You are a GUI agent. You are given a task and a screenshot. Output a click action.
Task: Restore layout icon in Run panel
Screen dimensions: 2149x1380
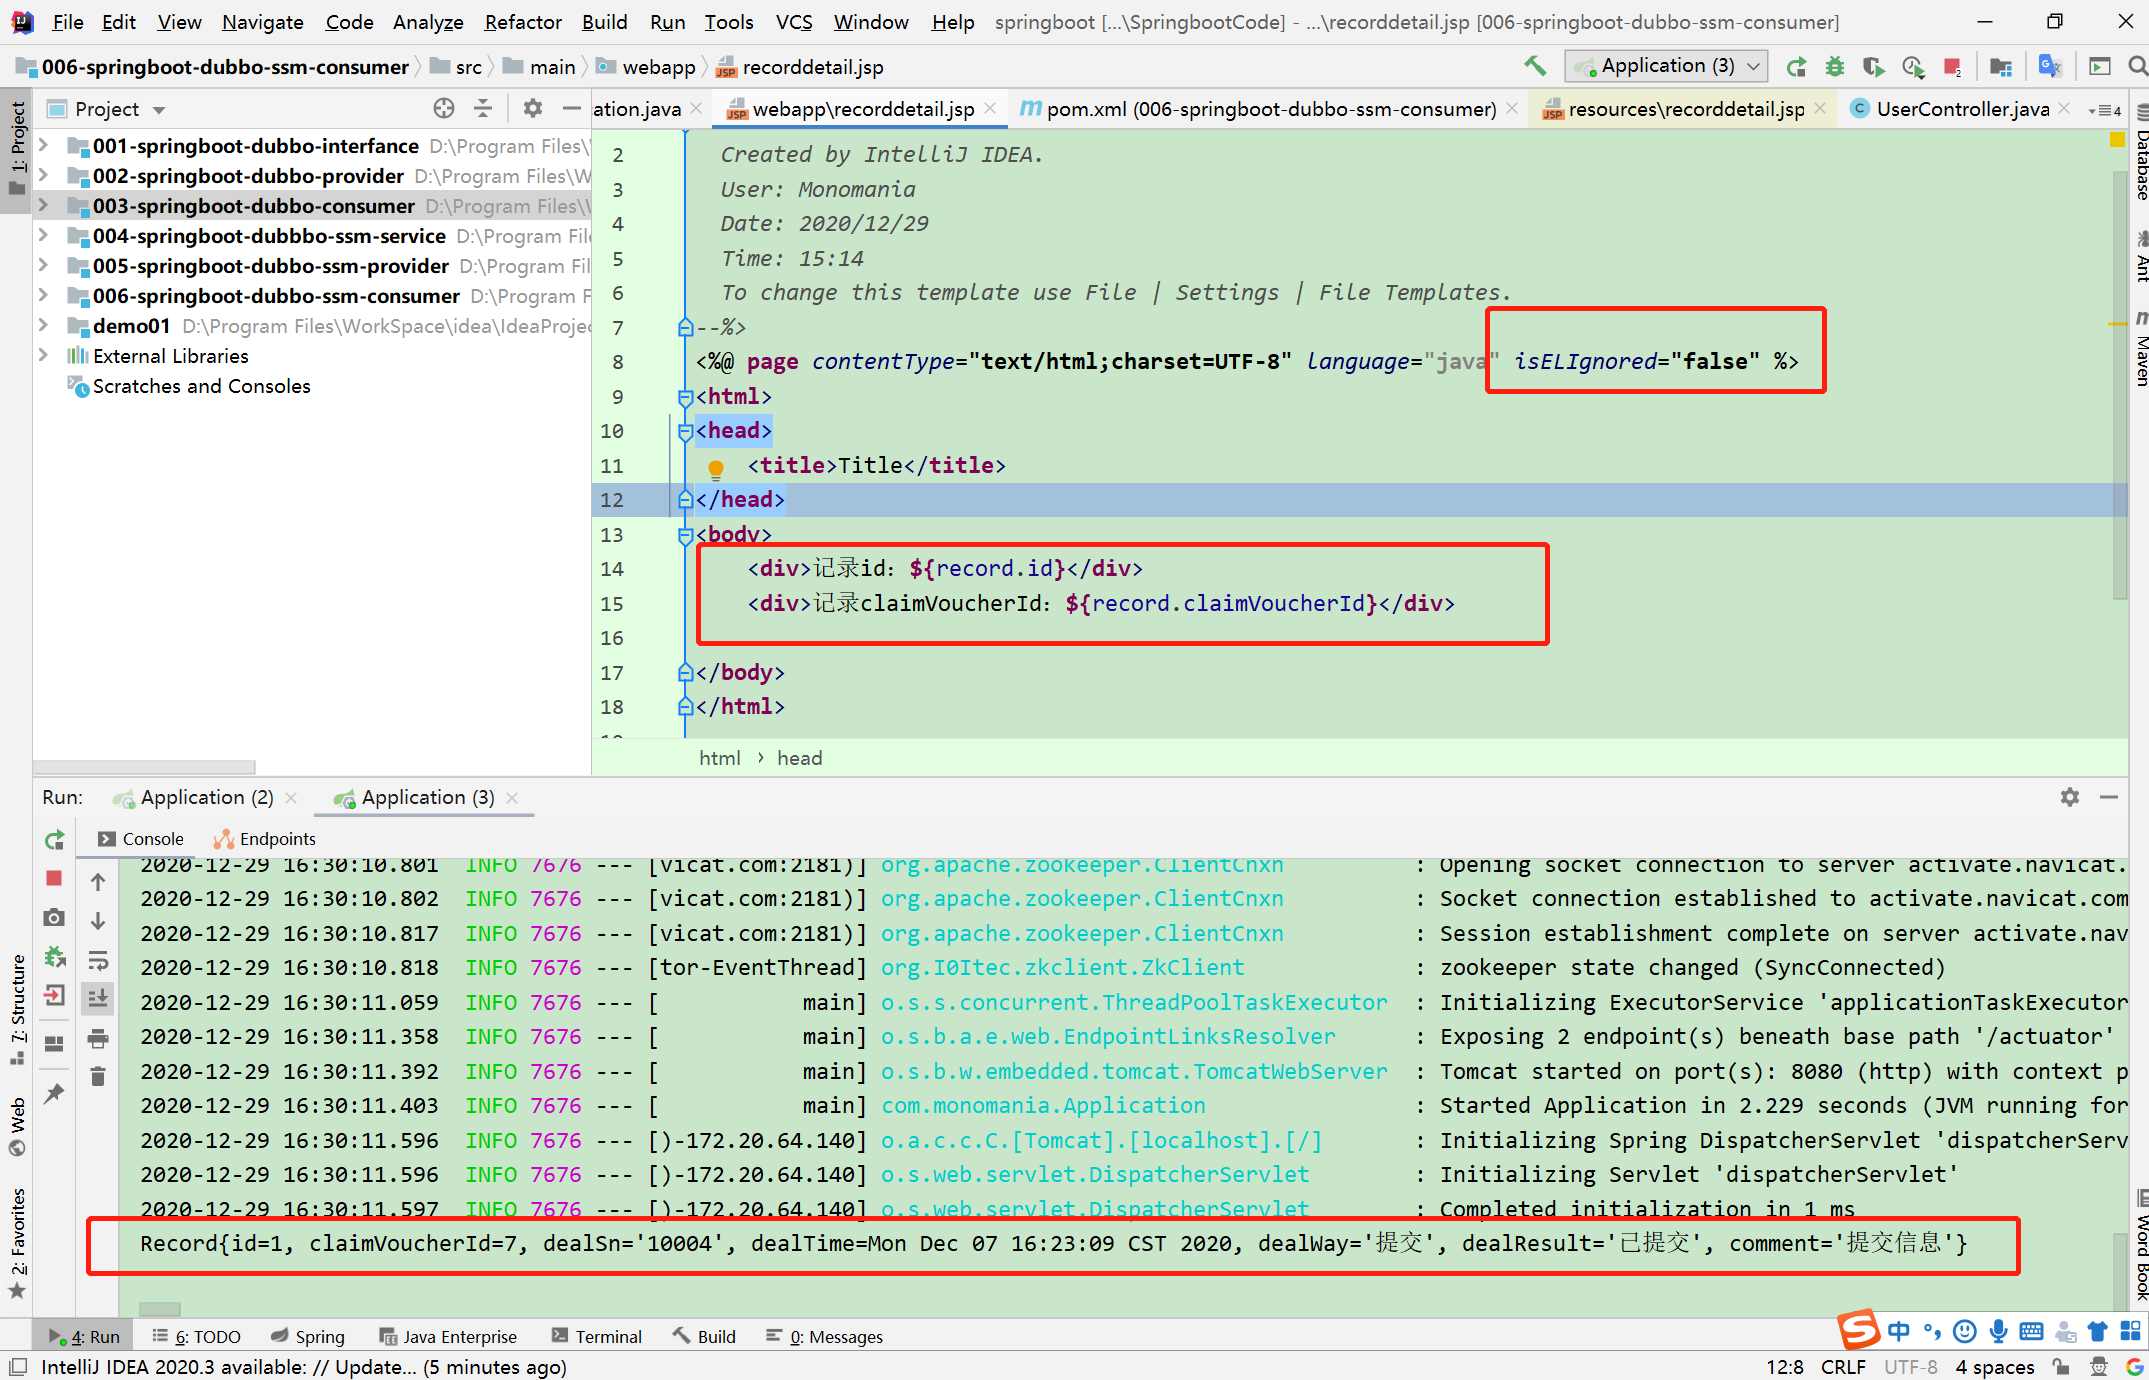(x=55, y=1043)
